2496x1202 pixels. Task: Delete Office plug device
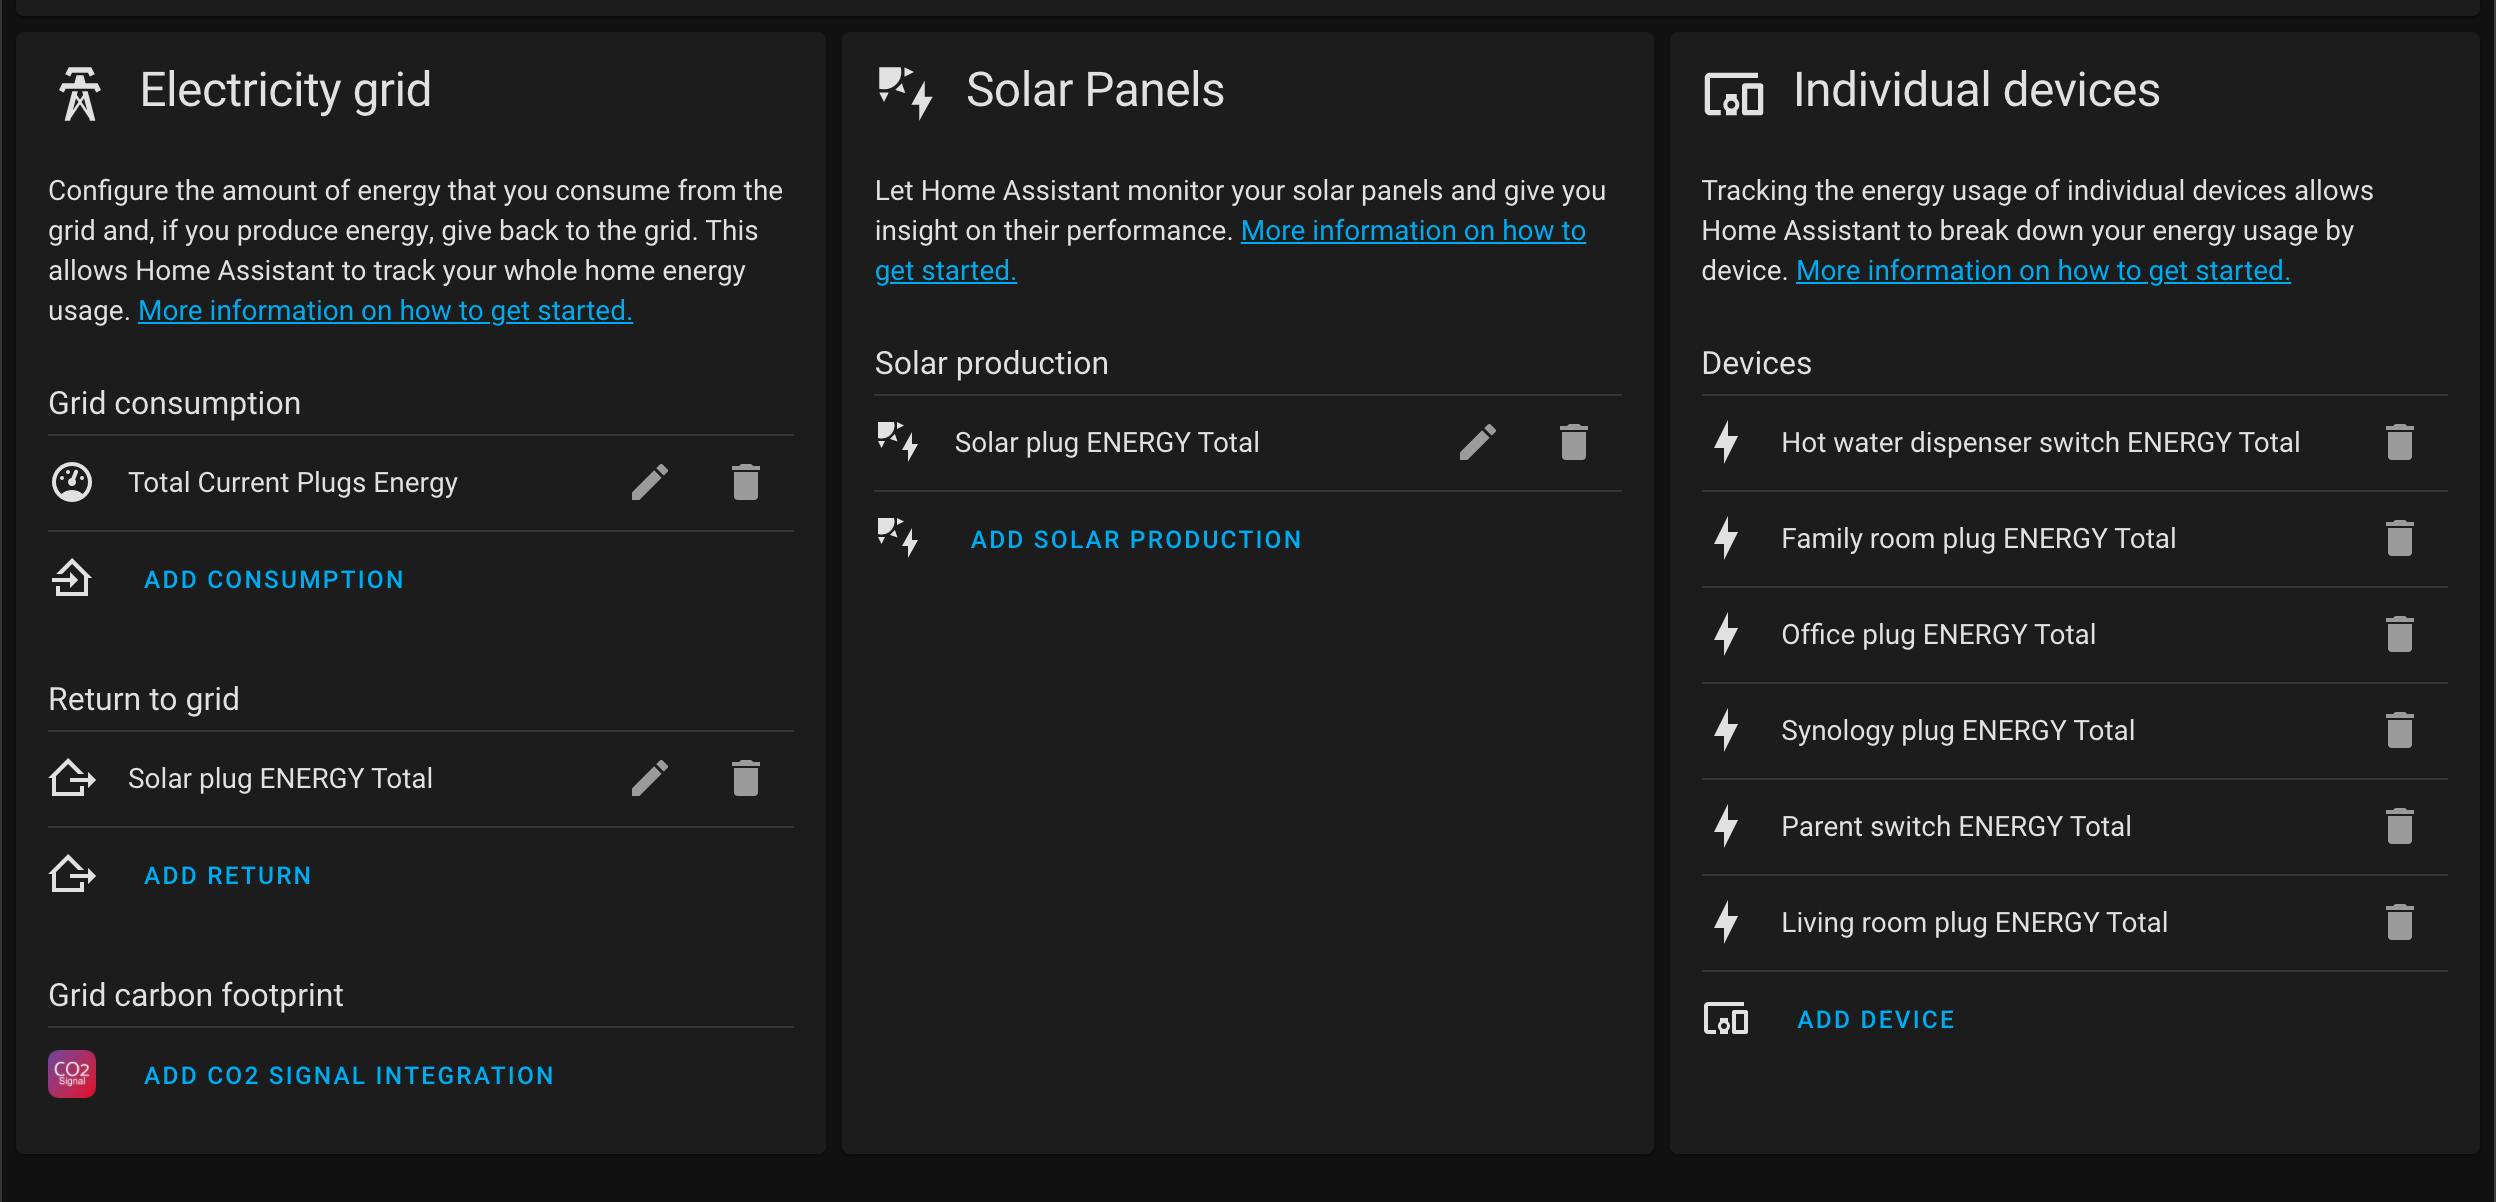(2400, 635)
